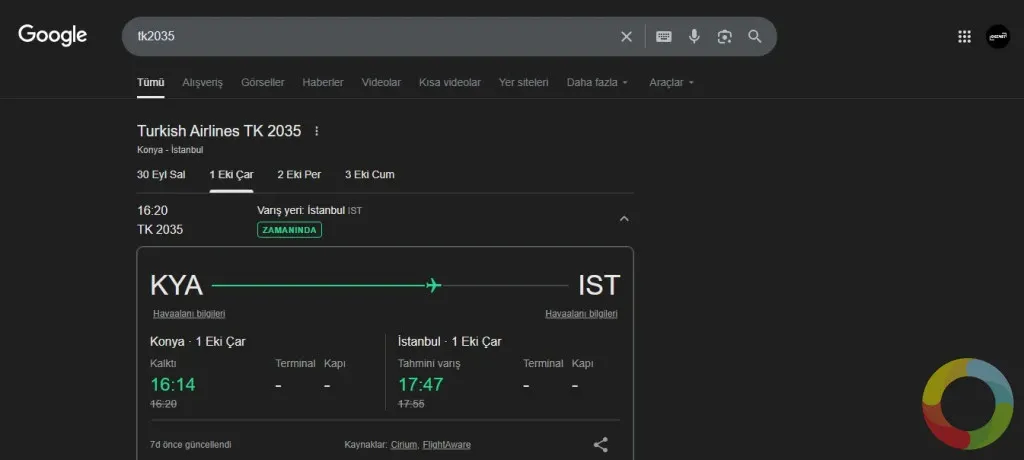Image resolution: width=1024 pixels, height=460 pixels.
Task: Open the Google account profile avatar
Action: click(x=997, y=37)
